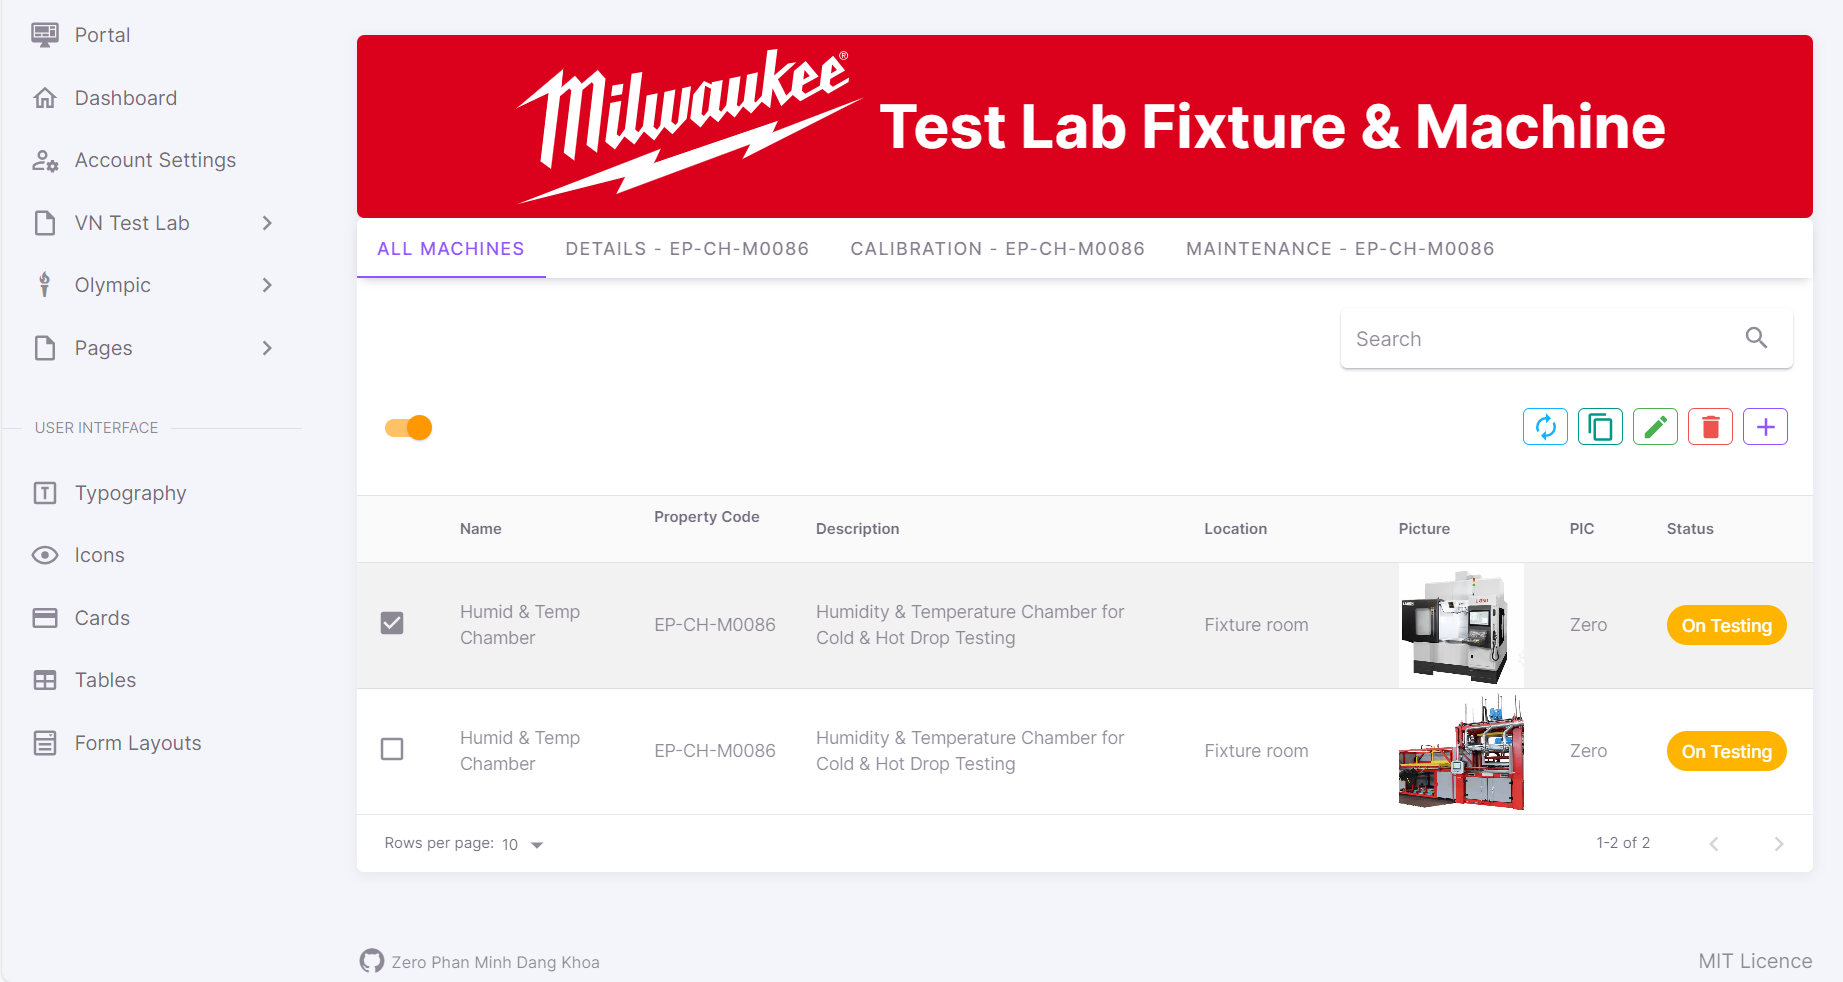Click first row's On Testing status badge
The height and width of the screenshot is (982, 1843).
pos(1726,625)
